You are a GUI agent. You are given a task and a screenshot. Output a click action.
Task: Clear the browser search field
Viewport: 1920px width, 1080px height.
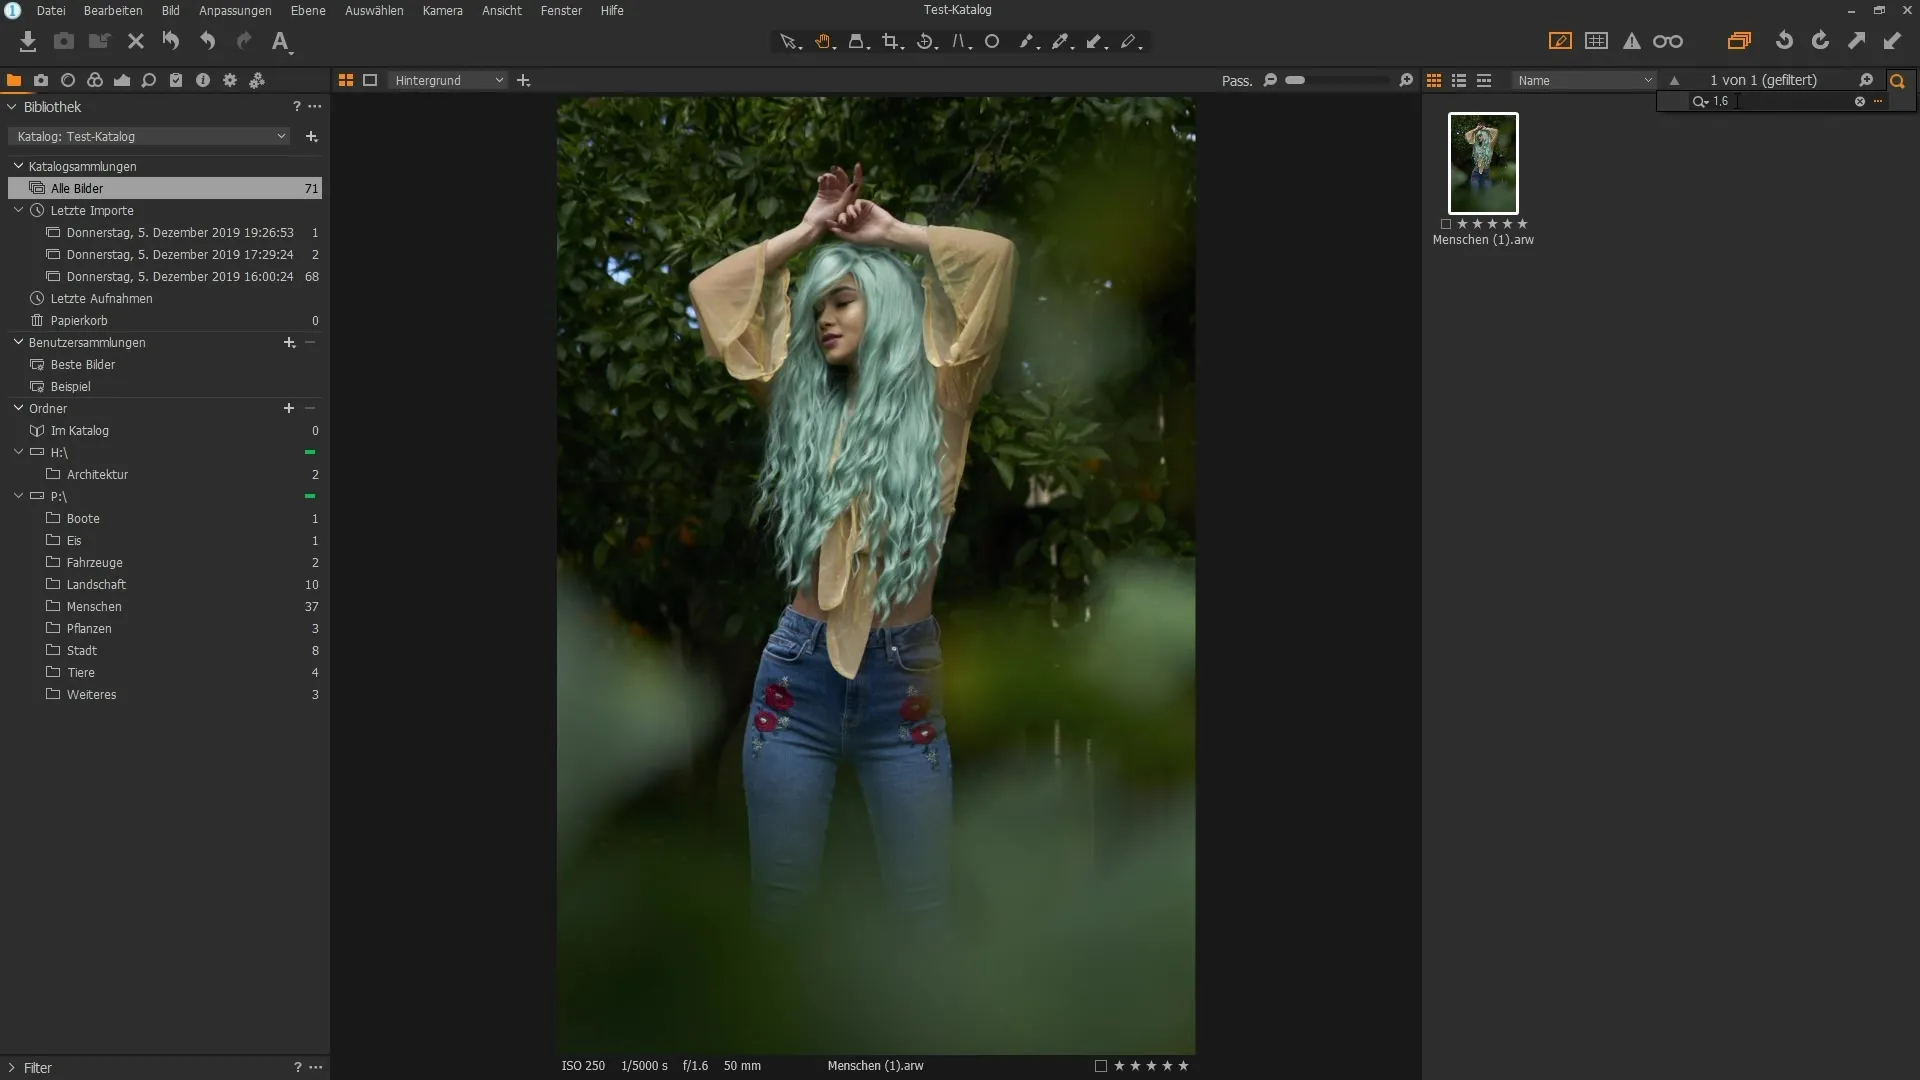tap(1860, 101)
